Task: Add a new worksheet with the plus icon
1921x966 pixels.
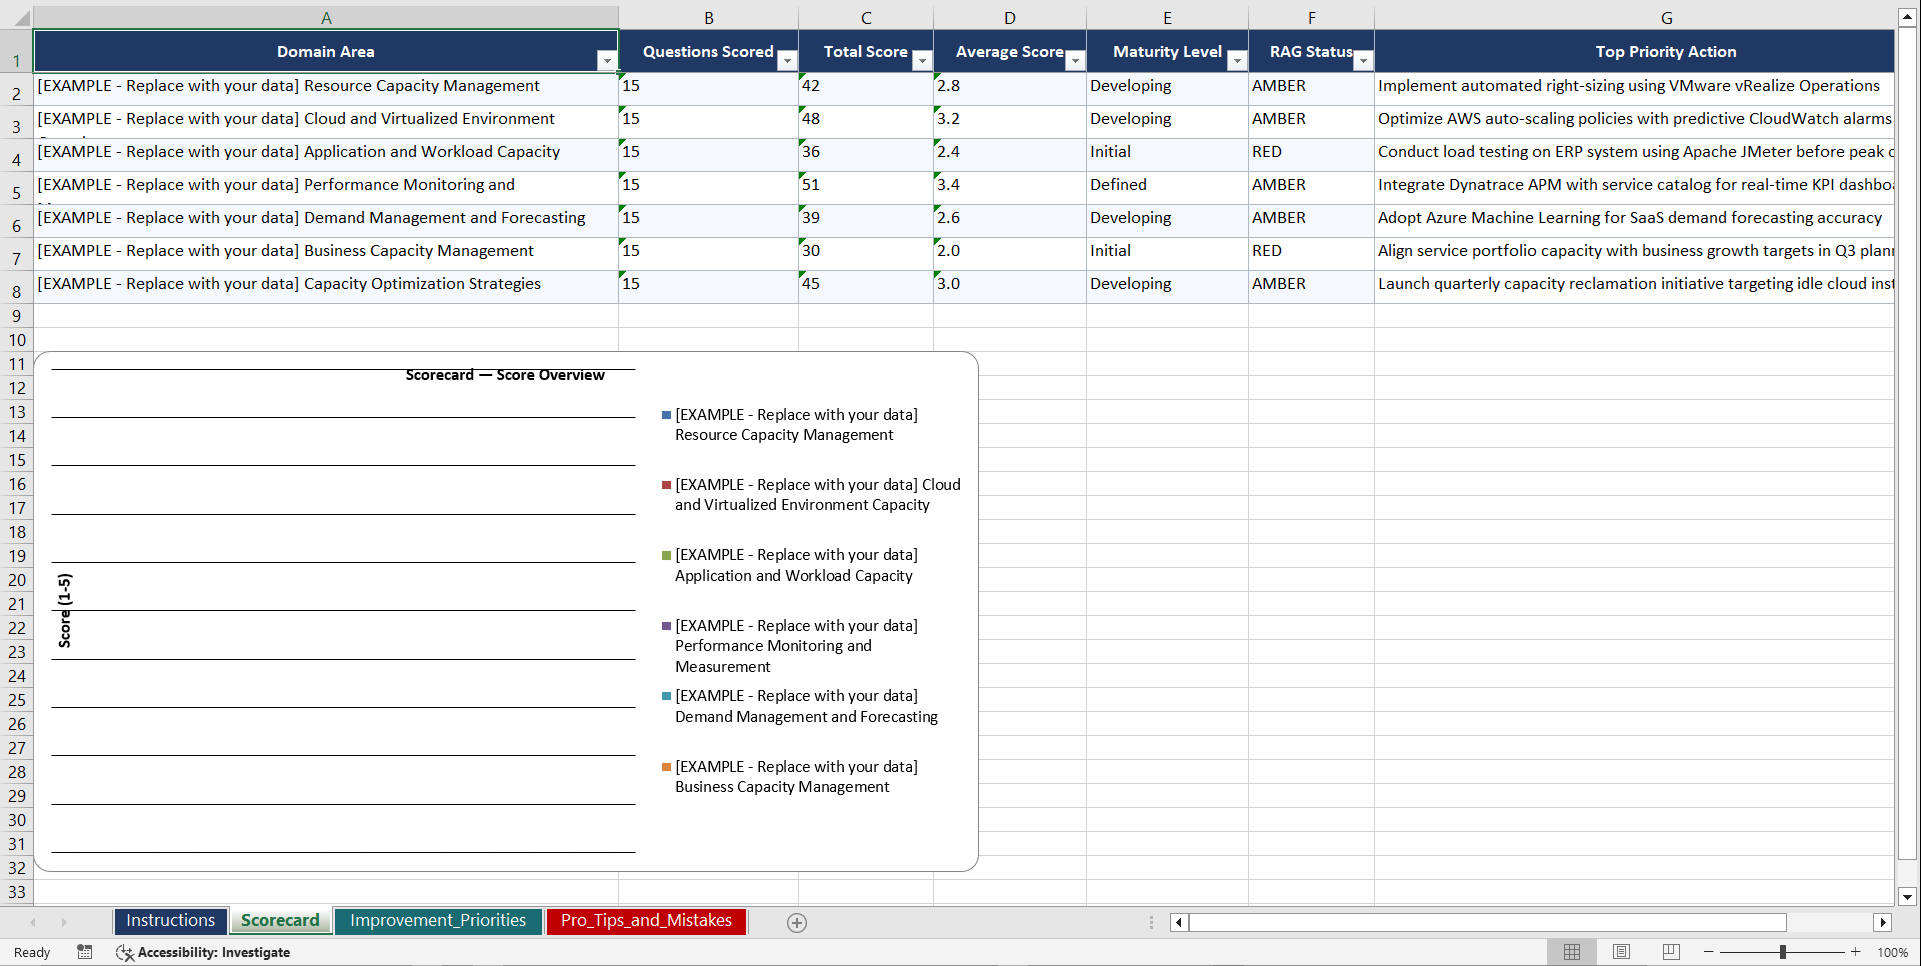Action: (797, 922)
